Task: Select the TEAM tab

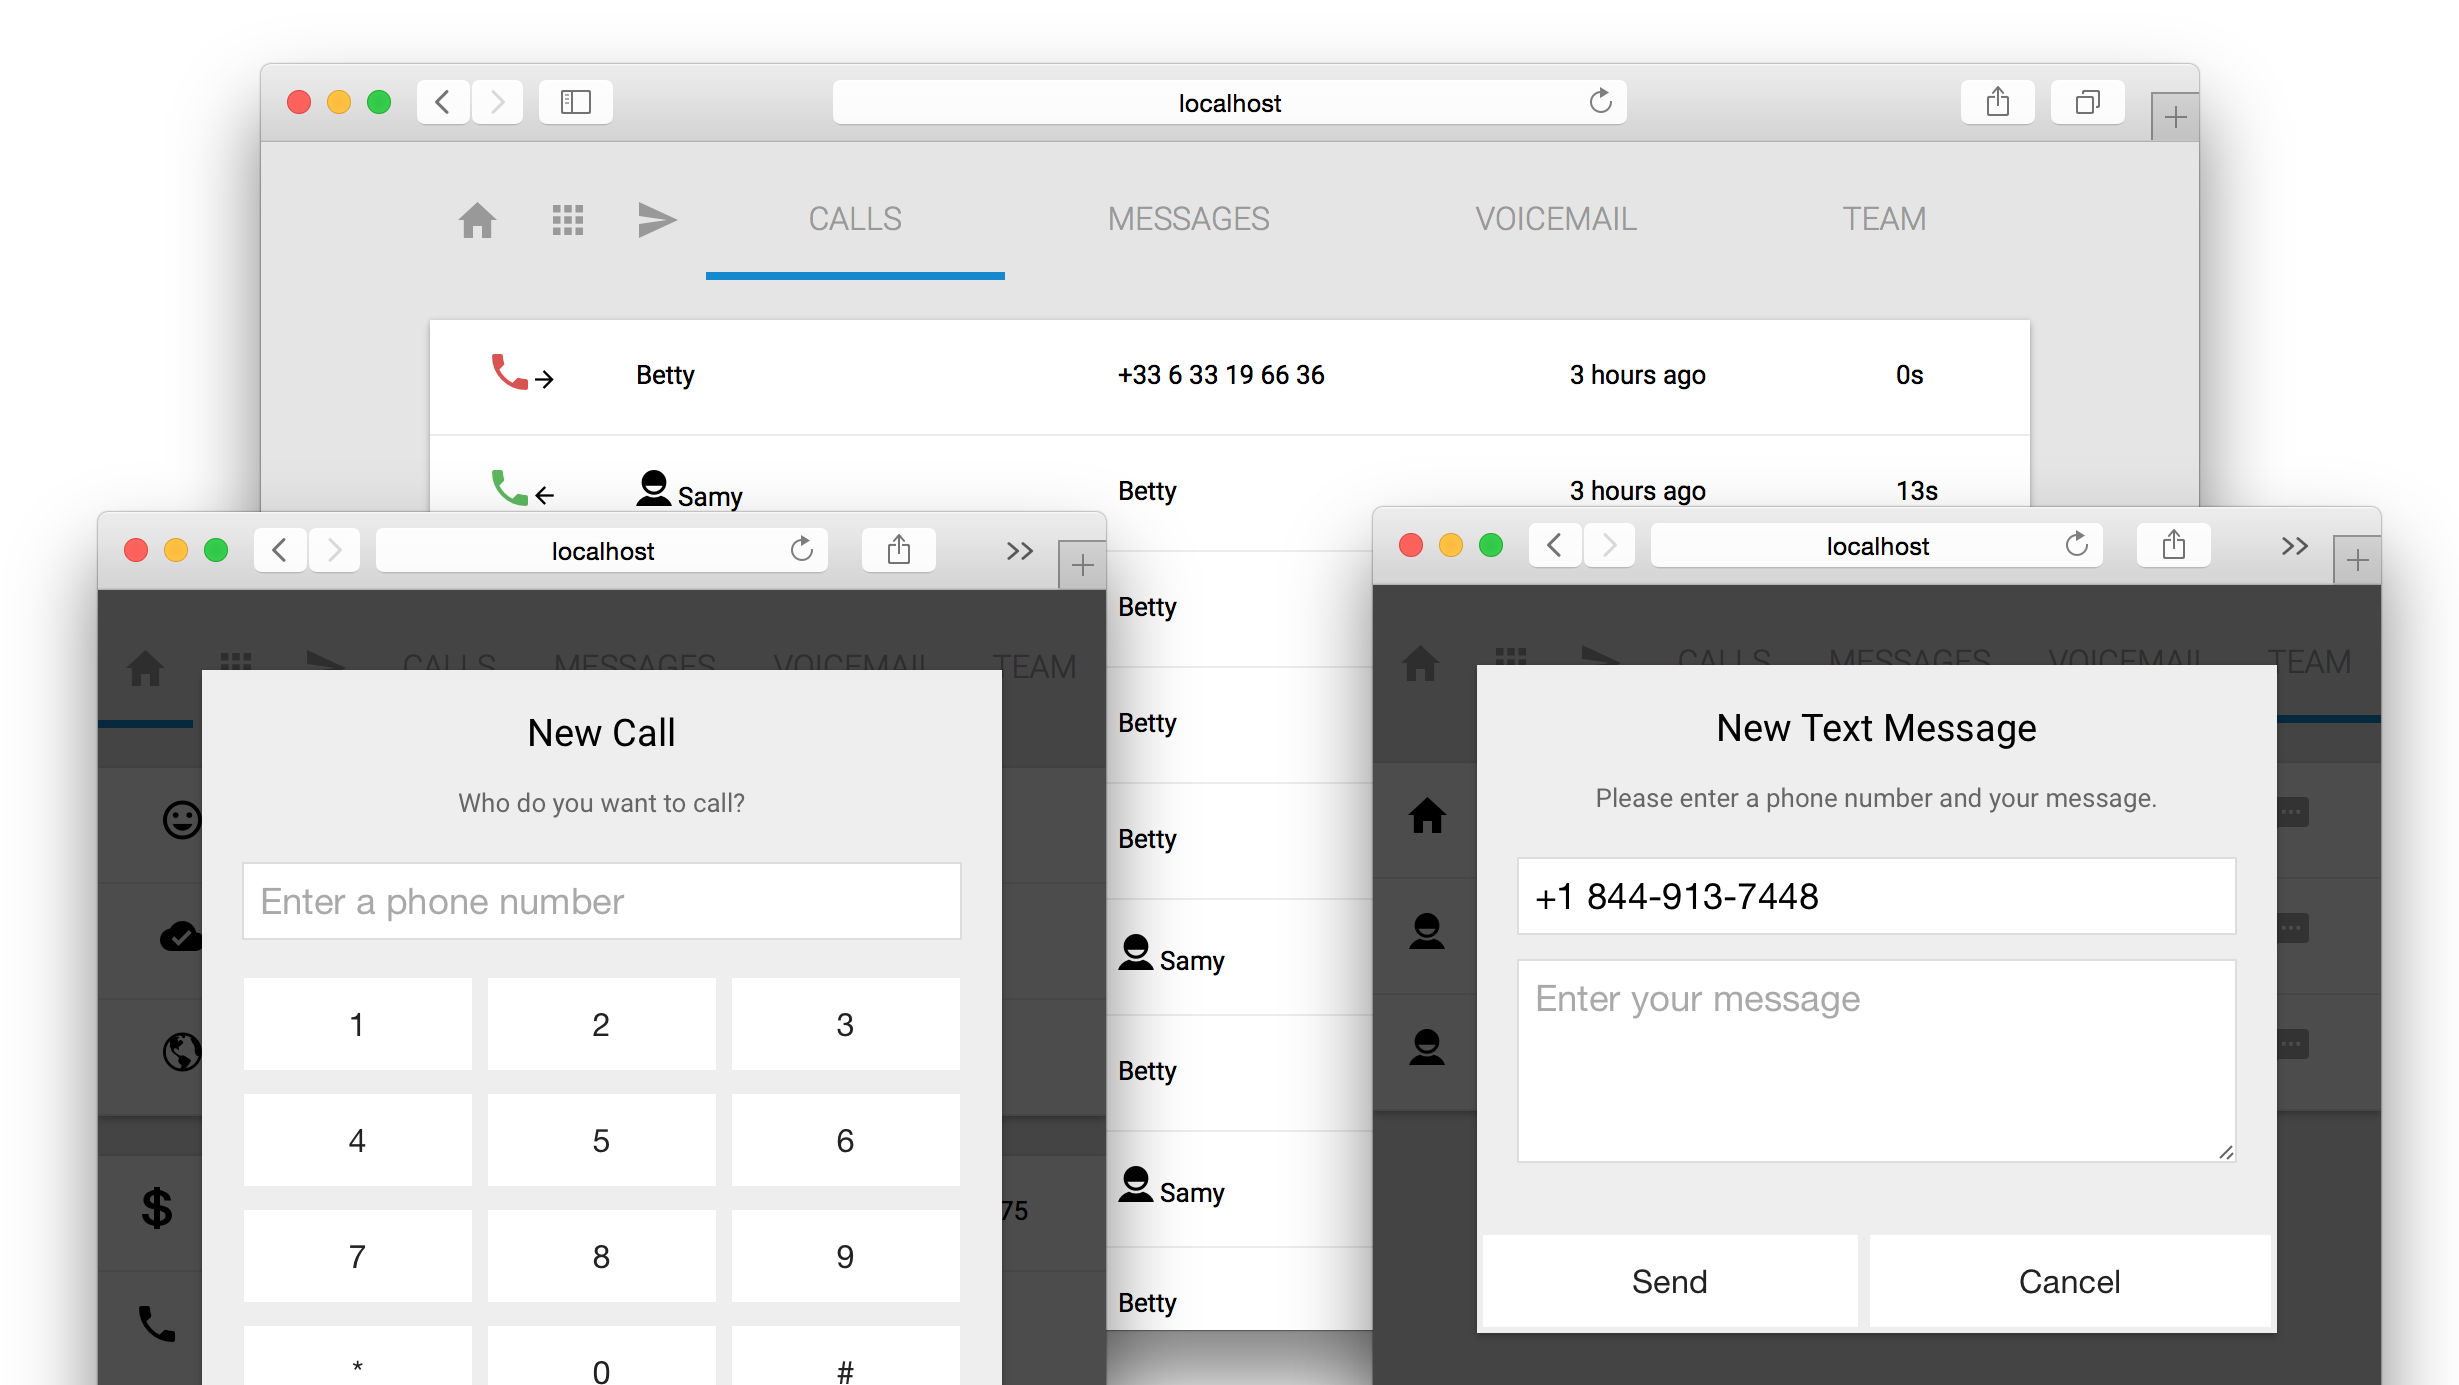Action: coord(1884,219)
